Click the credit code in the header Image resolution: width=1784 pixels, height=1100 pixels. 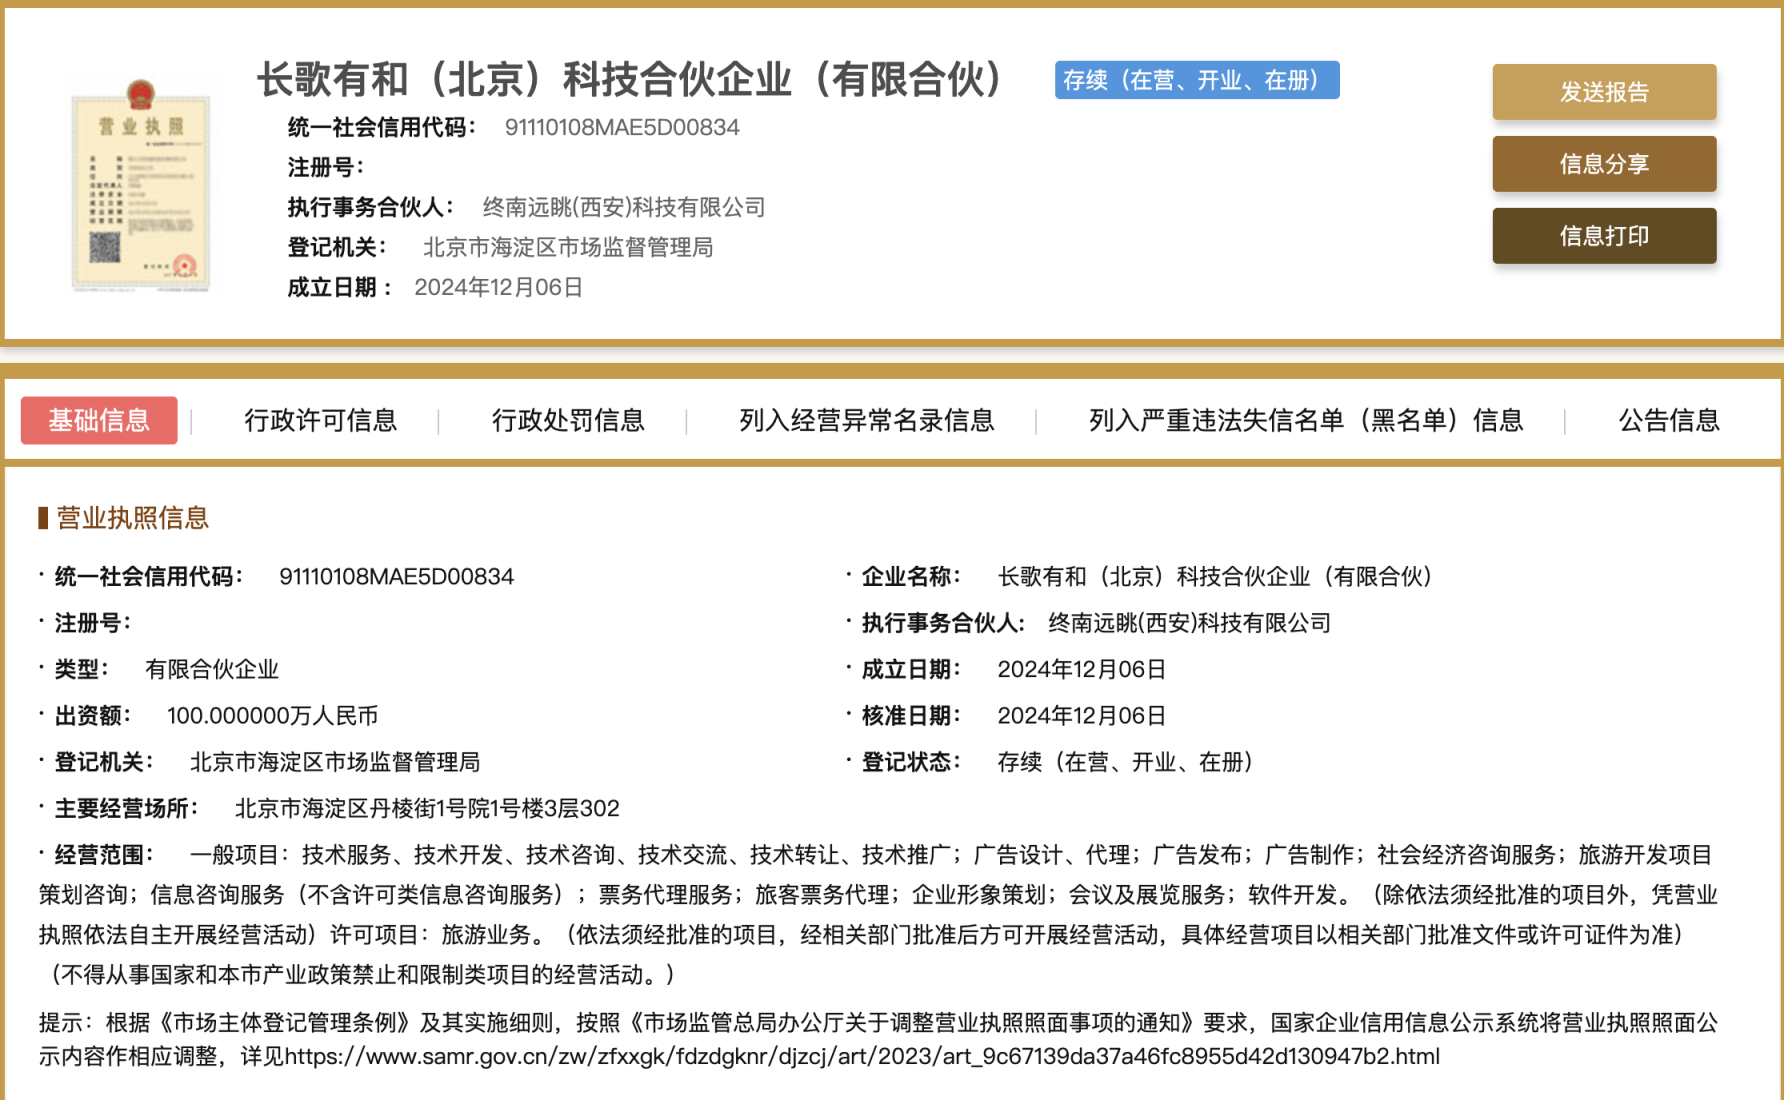click(621, 127)
